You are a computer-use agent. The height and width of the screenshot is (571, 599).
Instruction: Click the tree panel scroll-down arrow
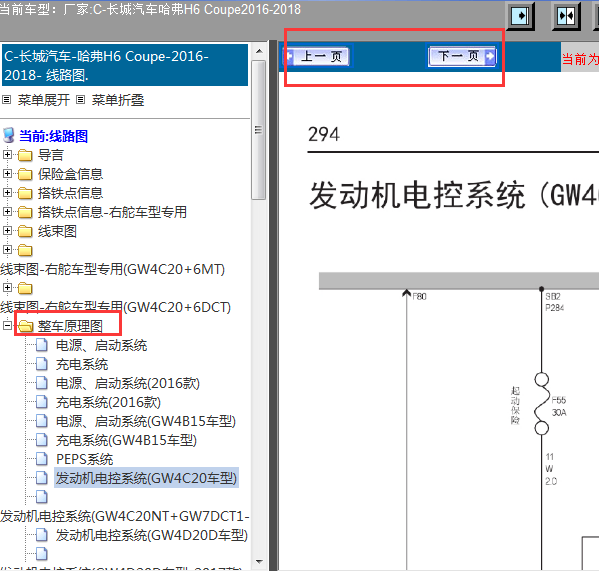click(259, 562)
